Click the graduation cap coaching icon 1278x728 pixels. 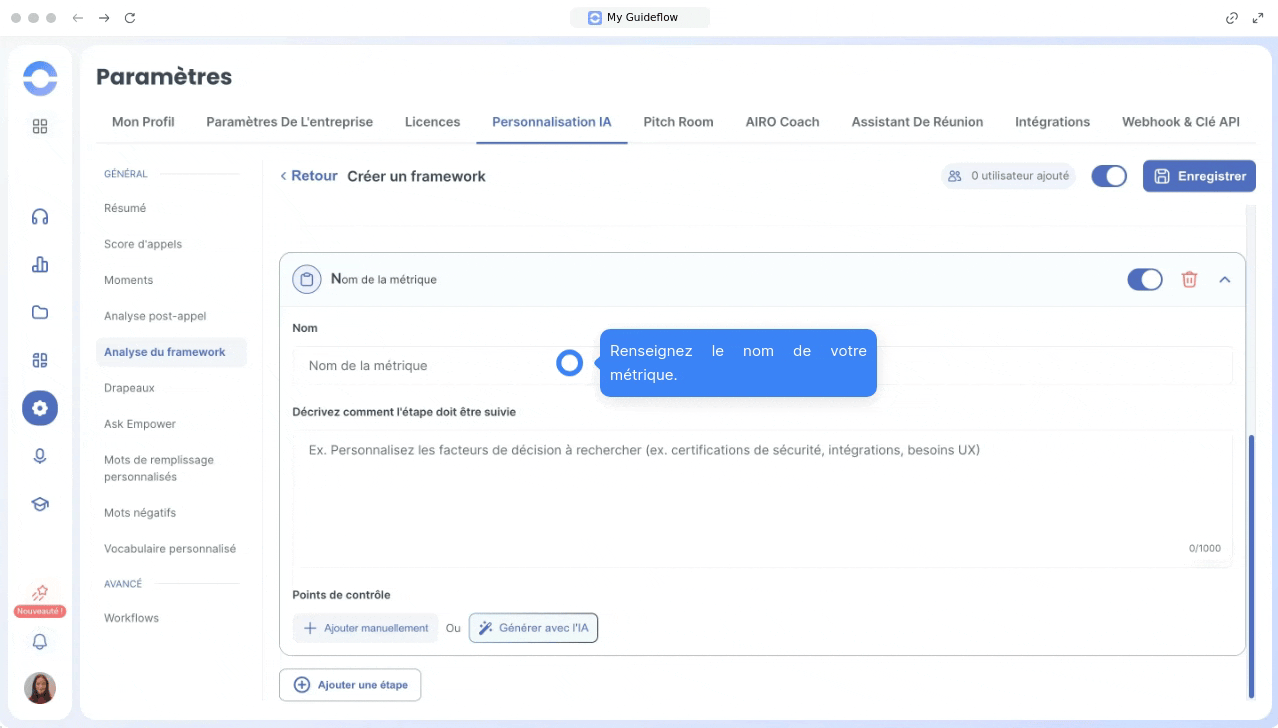(40, 504)
